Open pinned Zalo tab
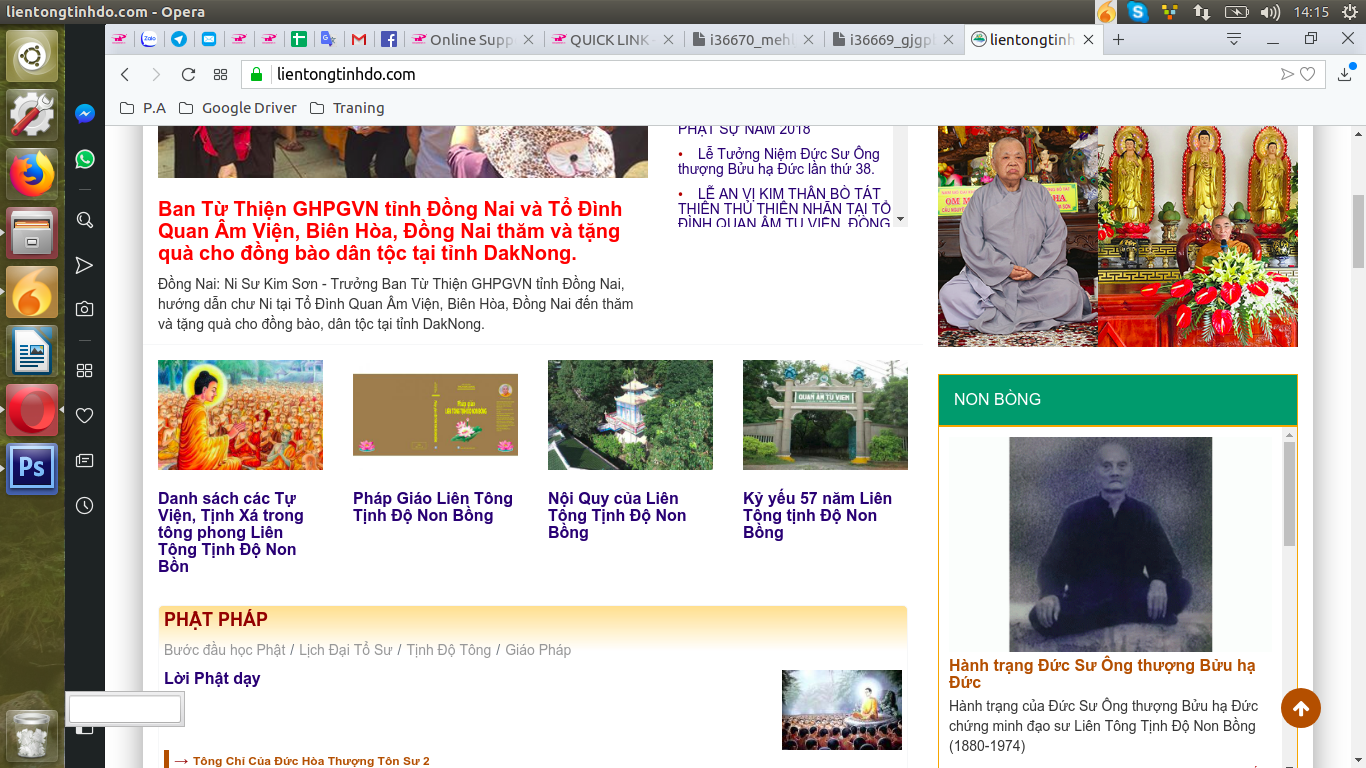This screenshot has width=1366, height=768. (x=149, y=40)
